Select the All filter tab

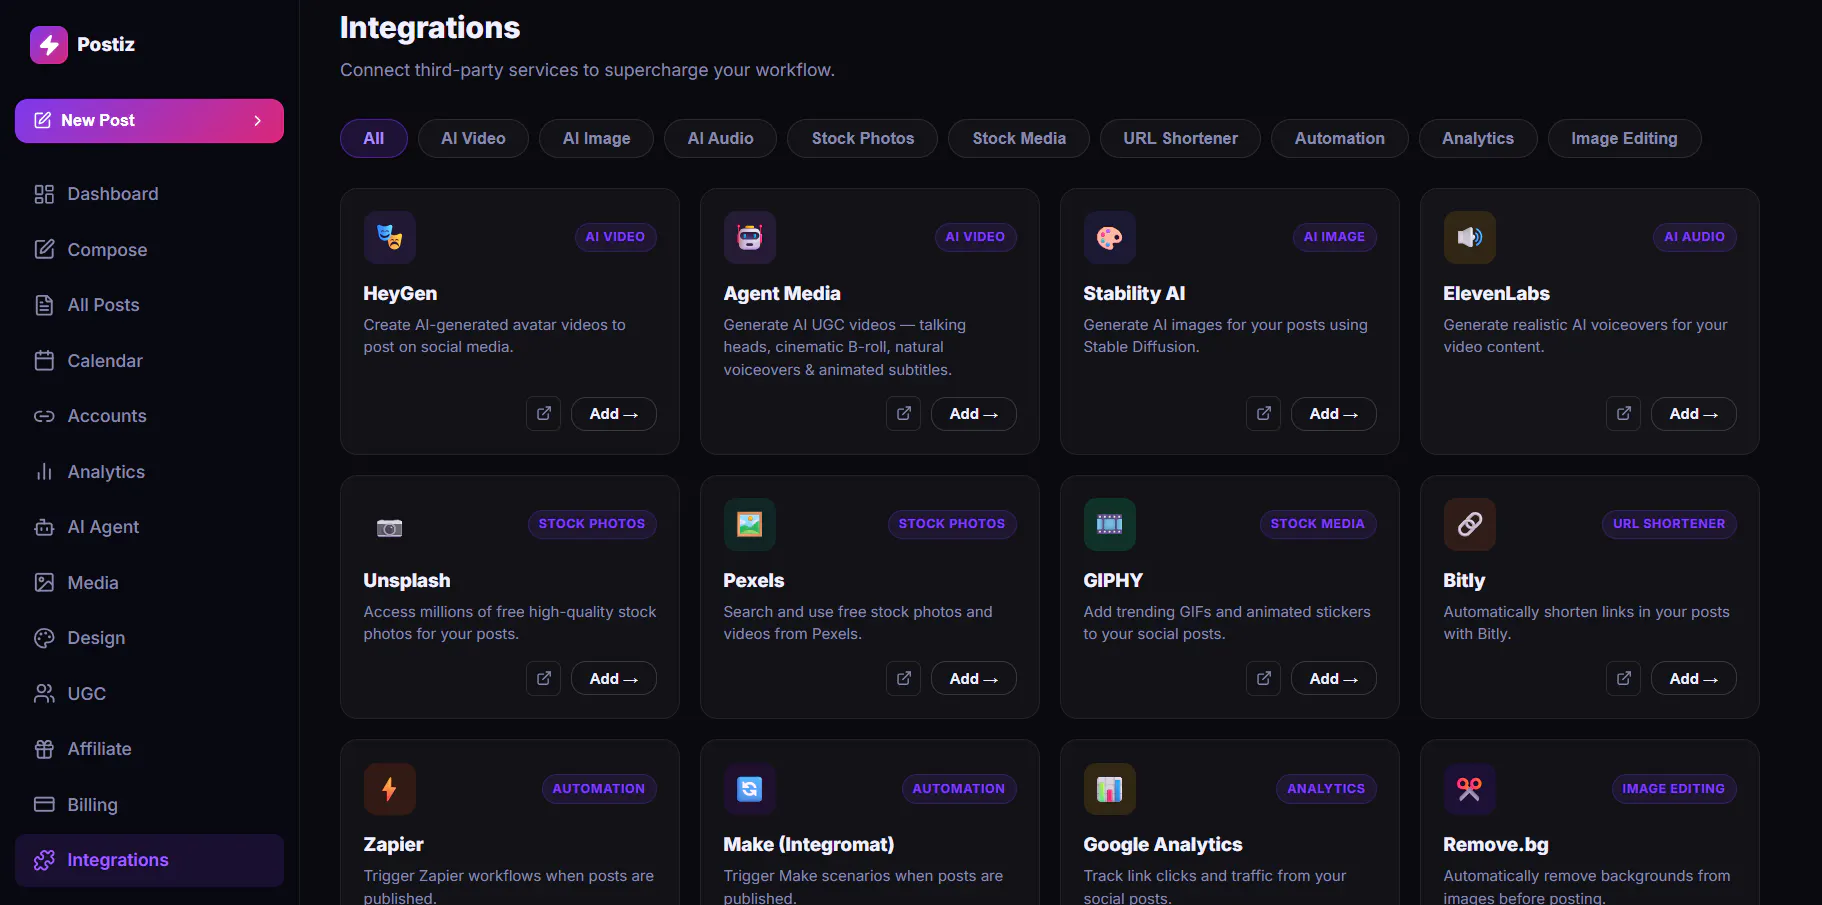[x=374, y=139]
